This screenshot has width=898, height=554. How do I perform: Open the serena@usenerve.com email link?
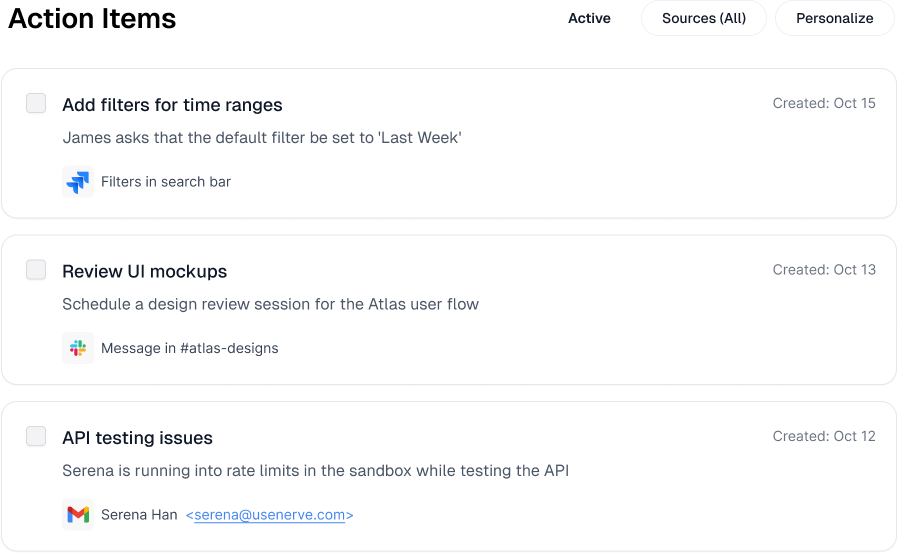pyautogui.click(x=269, y=515)
